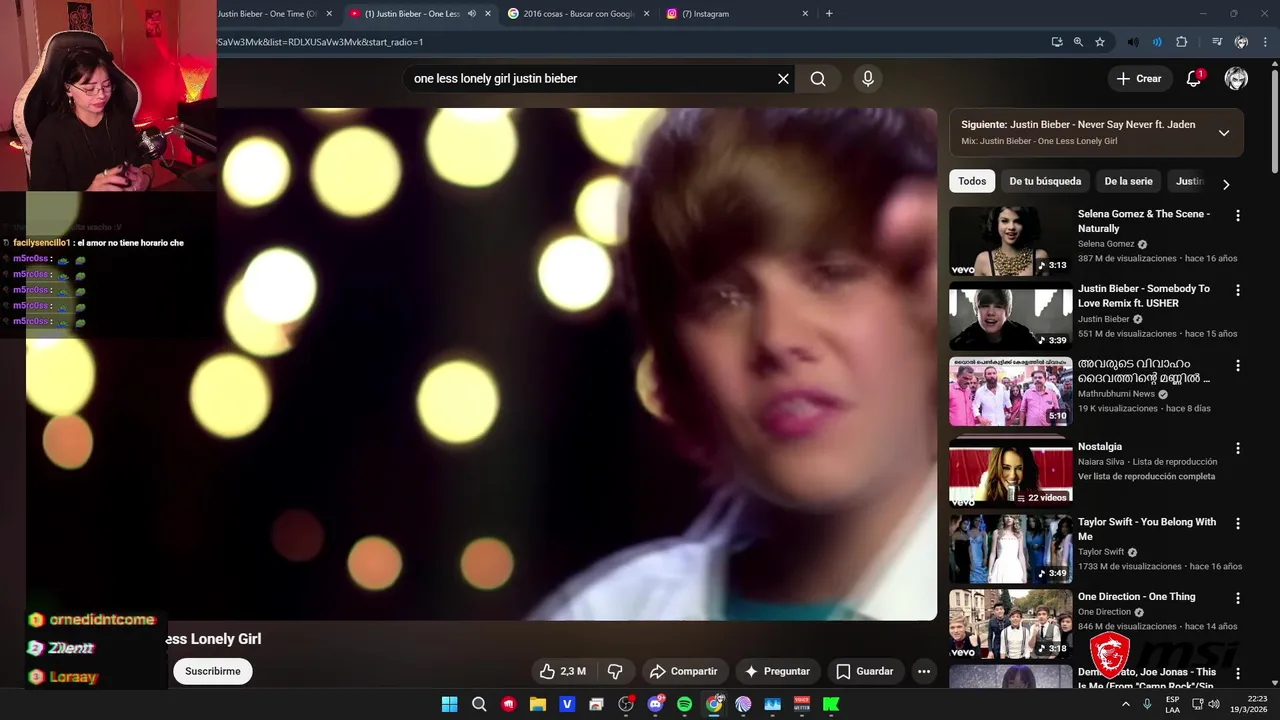Open the green Kick app in taskbar
The height and width of the screenshot is (720, 1280).
(x=831, y=704)
